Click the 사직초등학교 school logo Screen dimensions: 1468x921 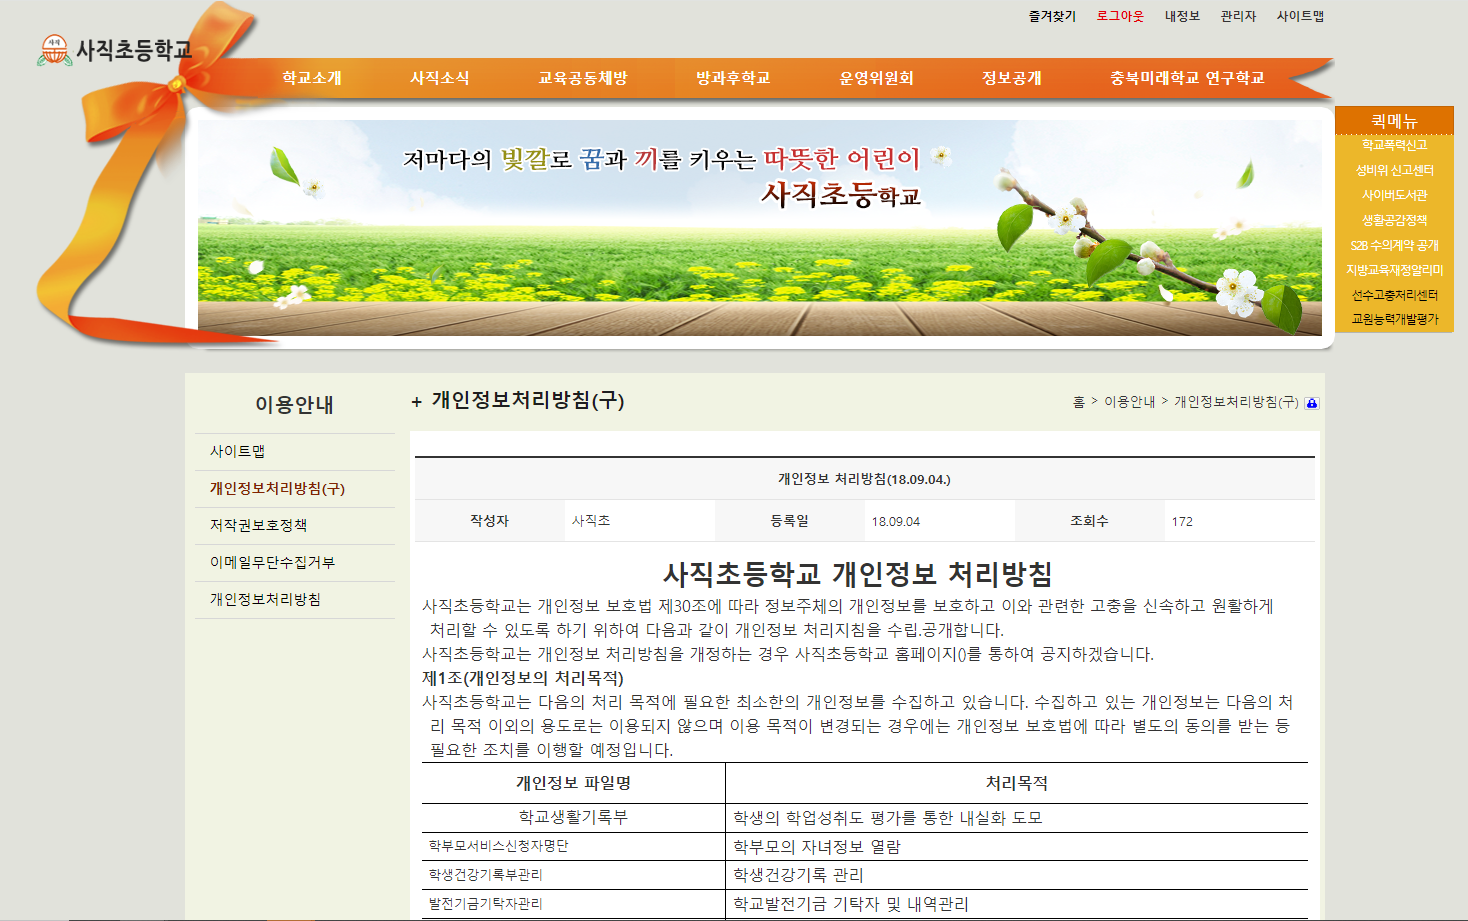tap(115, 50)
